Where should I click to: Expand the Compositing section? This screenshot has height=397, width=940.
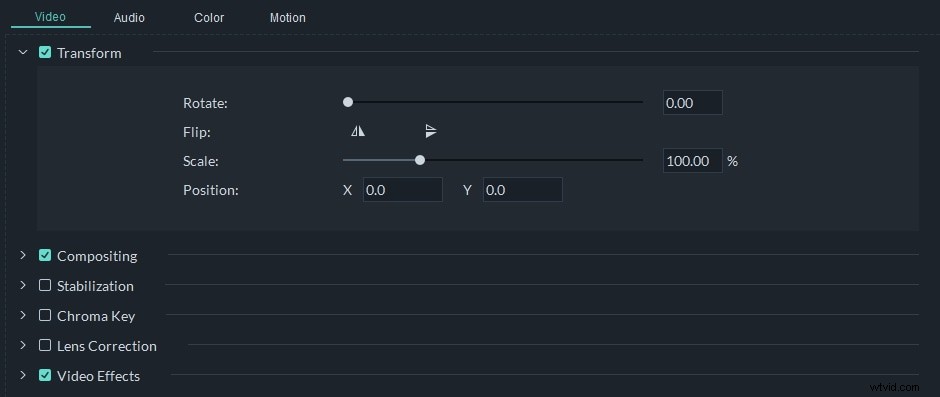(x=23, y=255)
